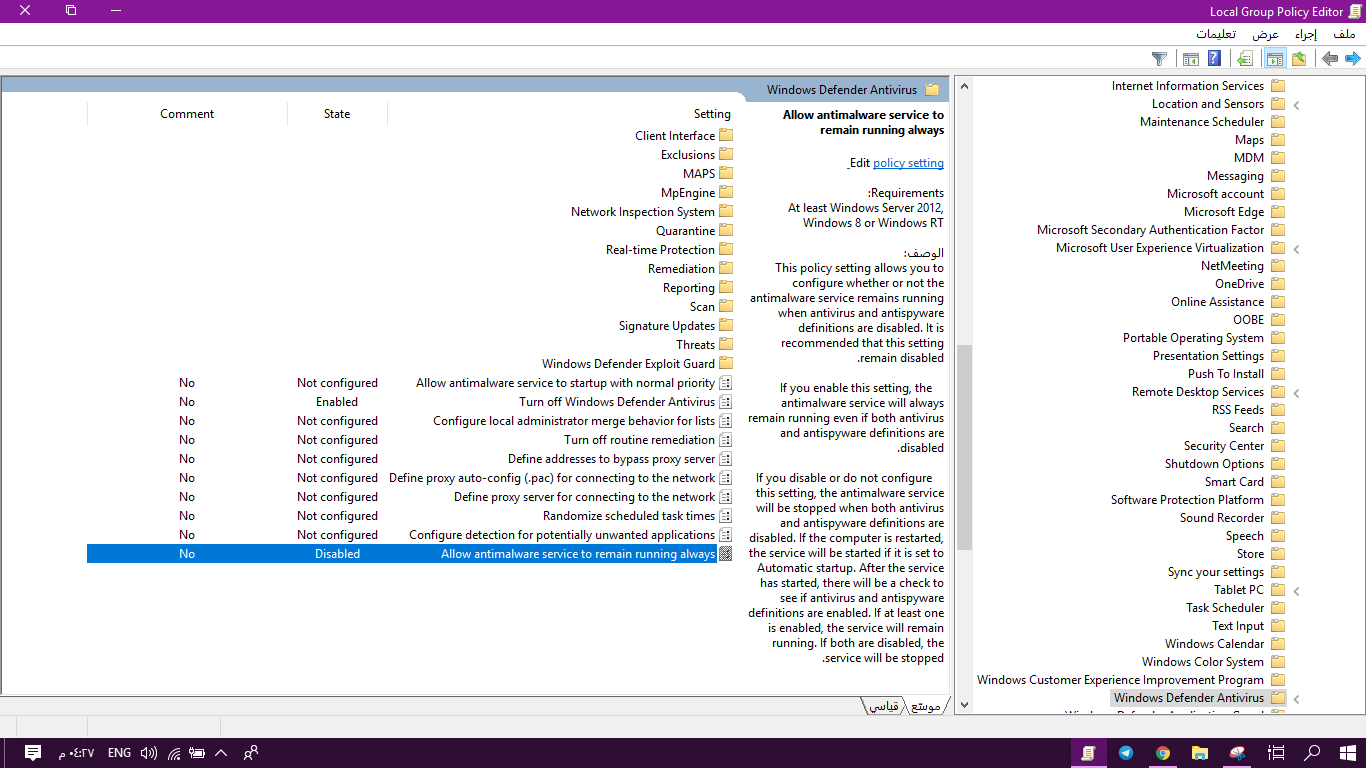1366x768 pixels.
Task: Open Google Chrome from the taskbar
Action: (x=1163, y=753)
